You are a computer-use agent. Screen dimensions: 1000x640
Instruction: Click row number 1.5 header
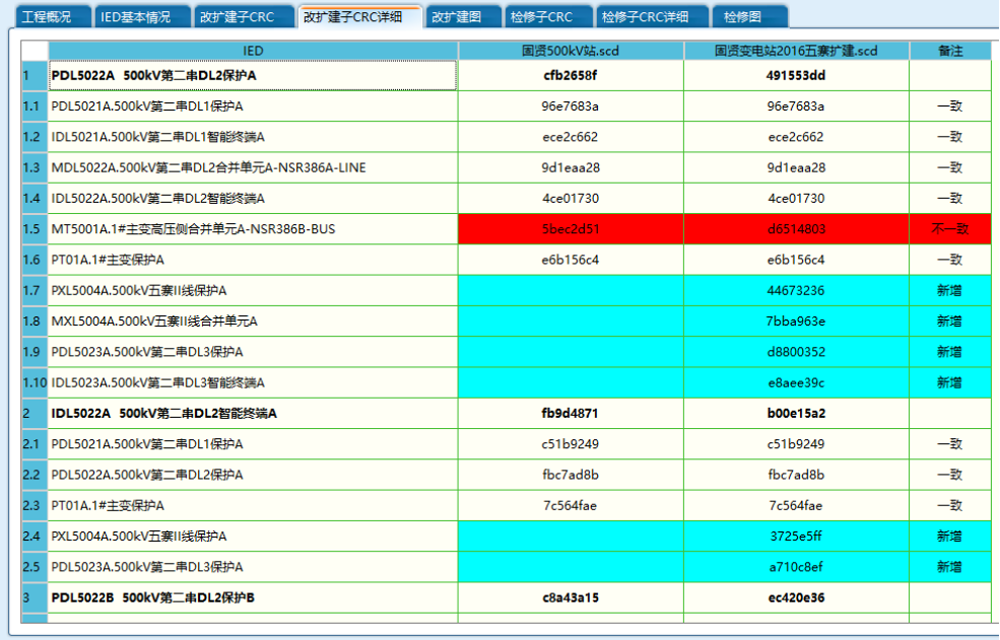pos(34,229)
